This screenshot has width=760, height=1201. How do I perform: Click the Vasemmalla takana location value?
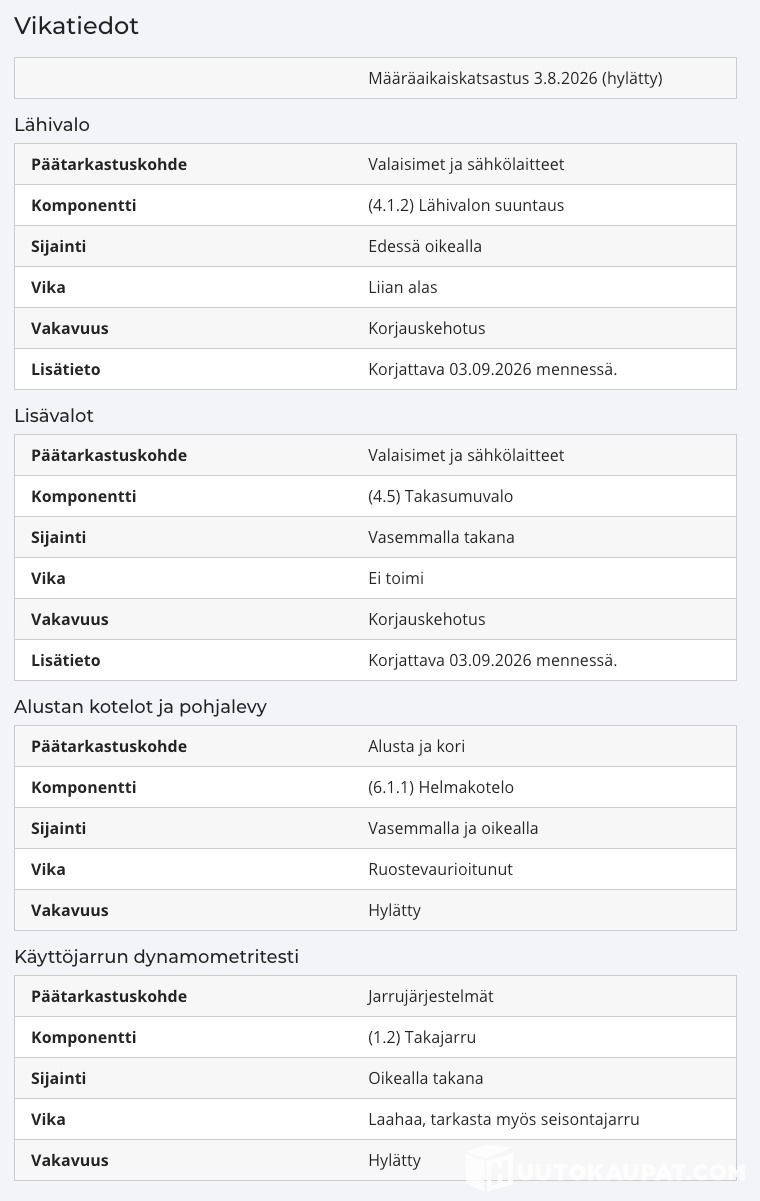click(x=441, y=537)
